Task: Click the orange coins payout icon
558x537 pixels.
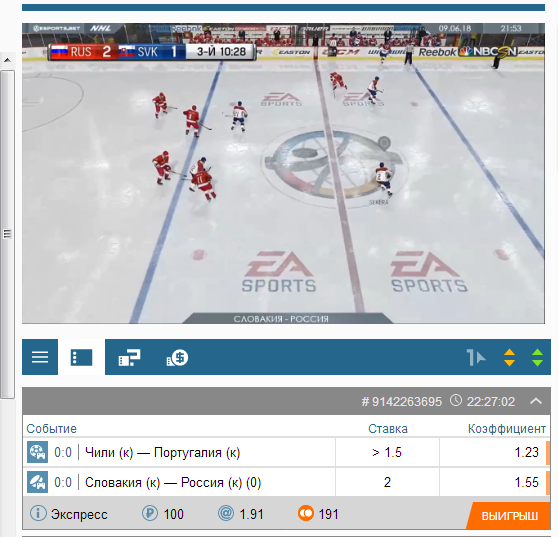Action: click(306, 514)
